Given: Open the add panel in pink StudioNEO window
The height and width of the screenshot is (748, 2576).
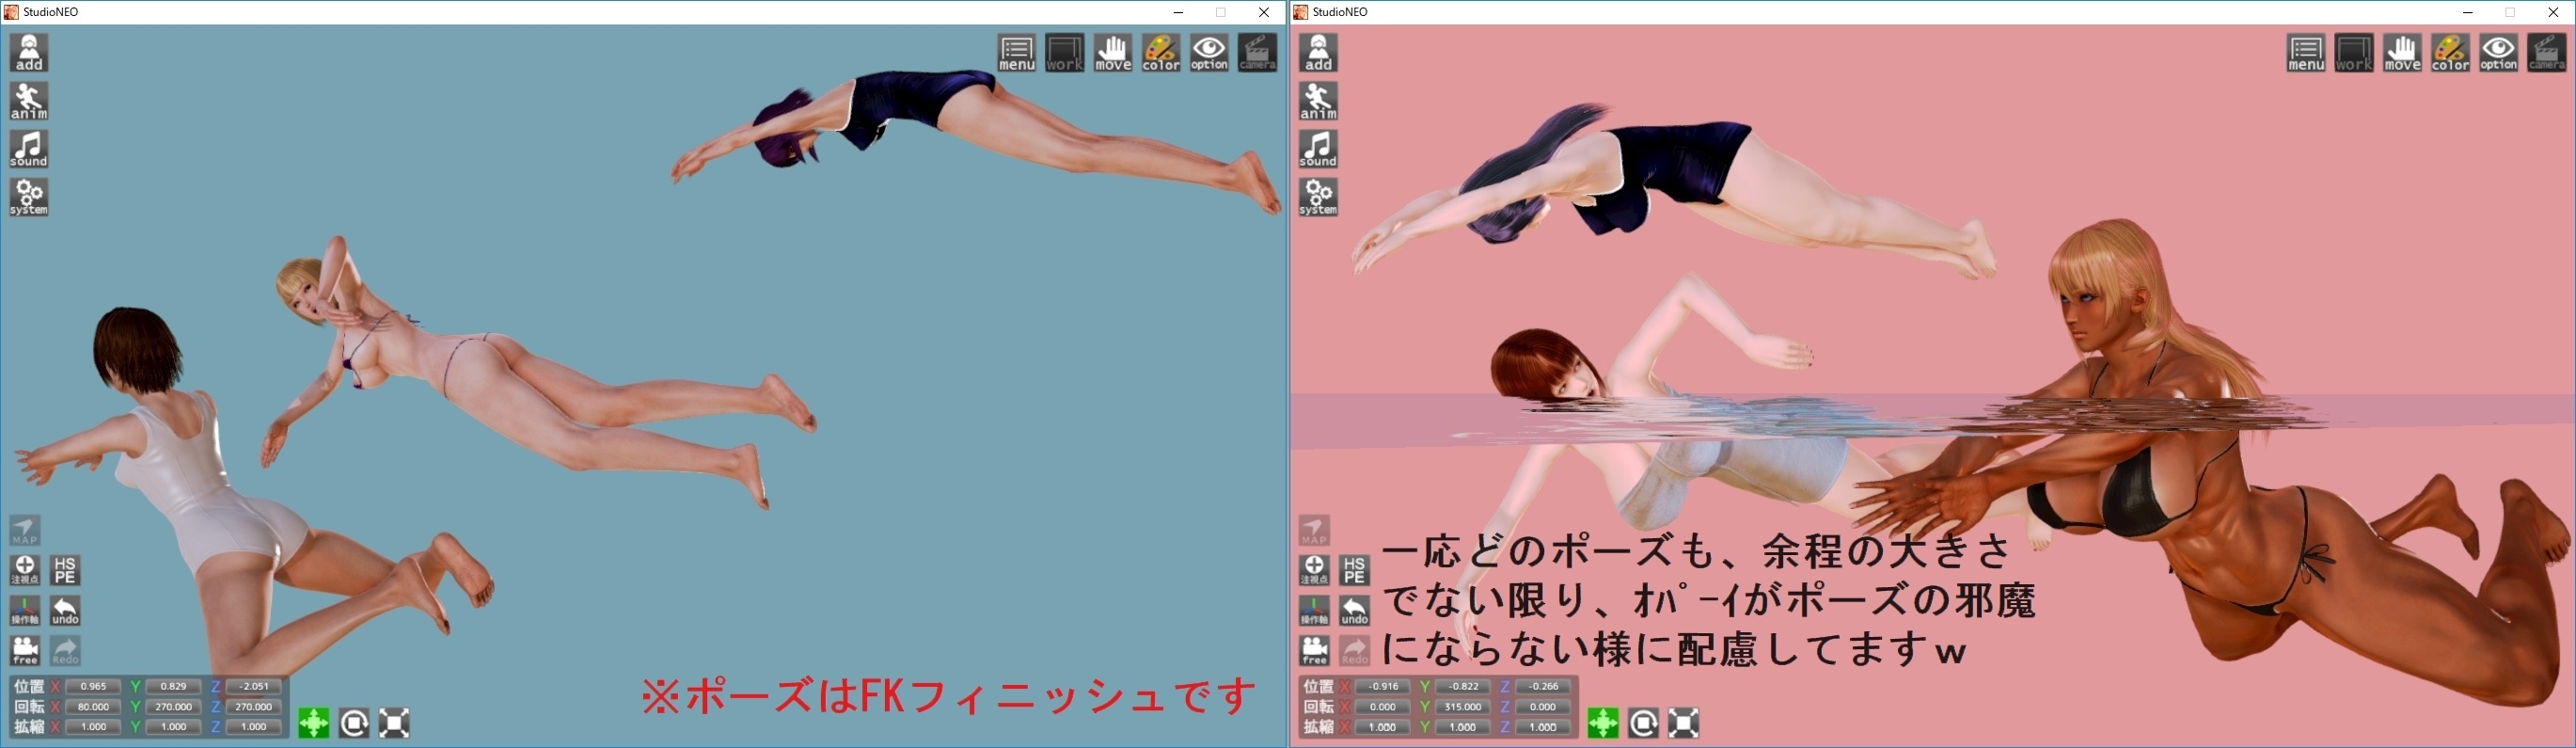Looking at the screenshot, I should tap(1318, 53).
